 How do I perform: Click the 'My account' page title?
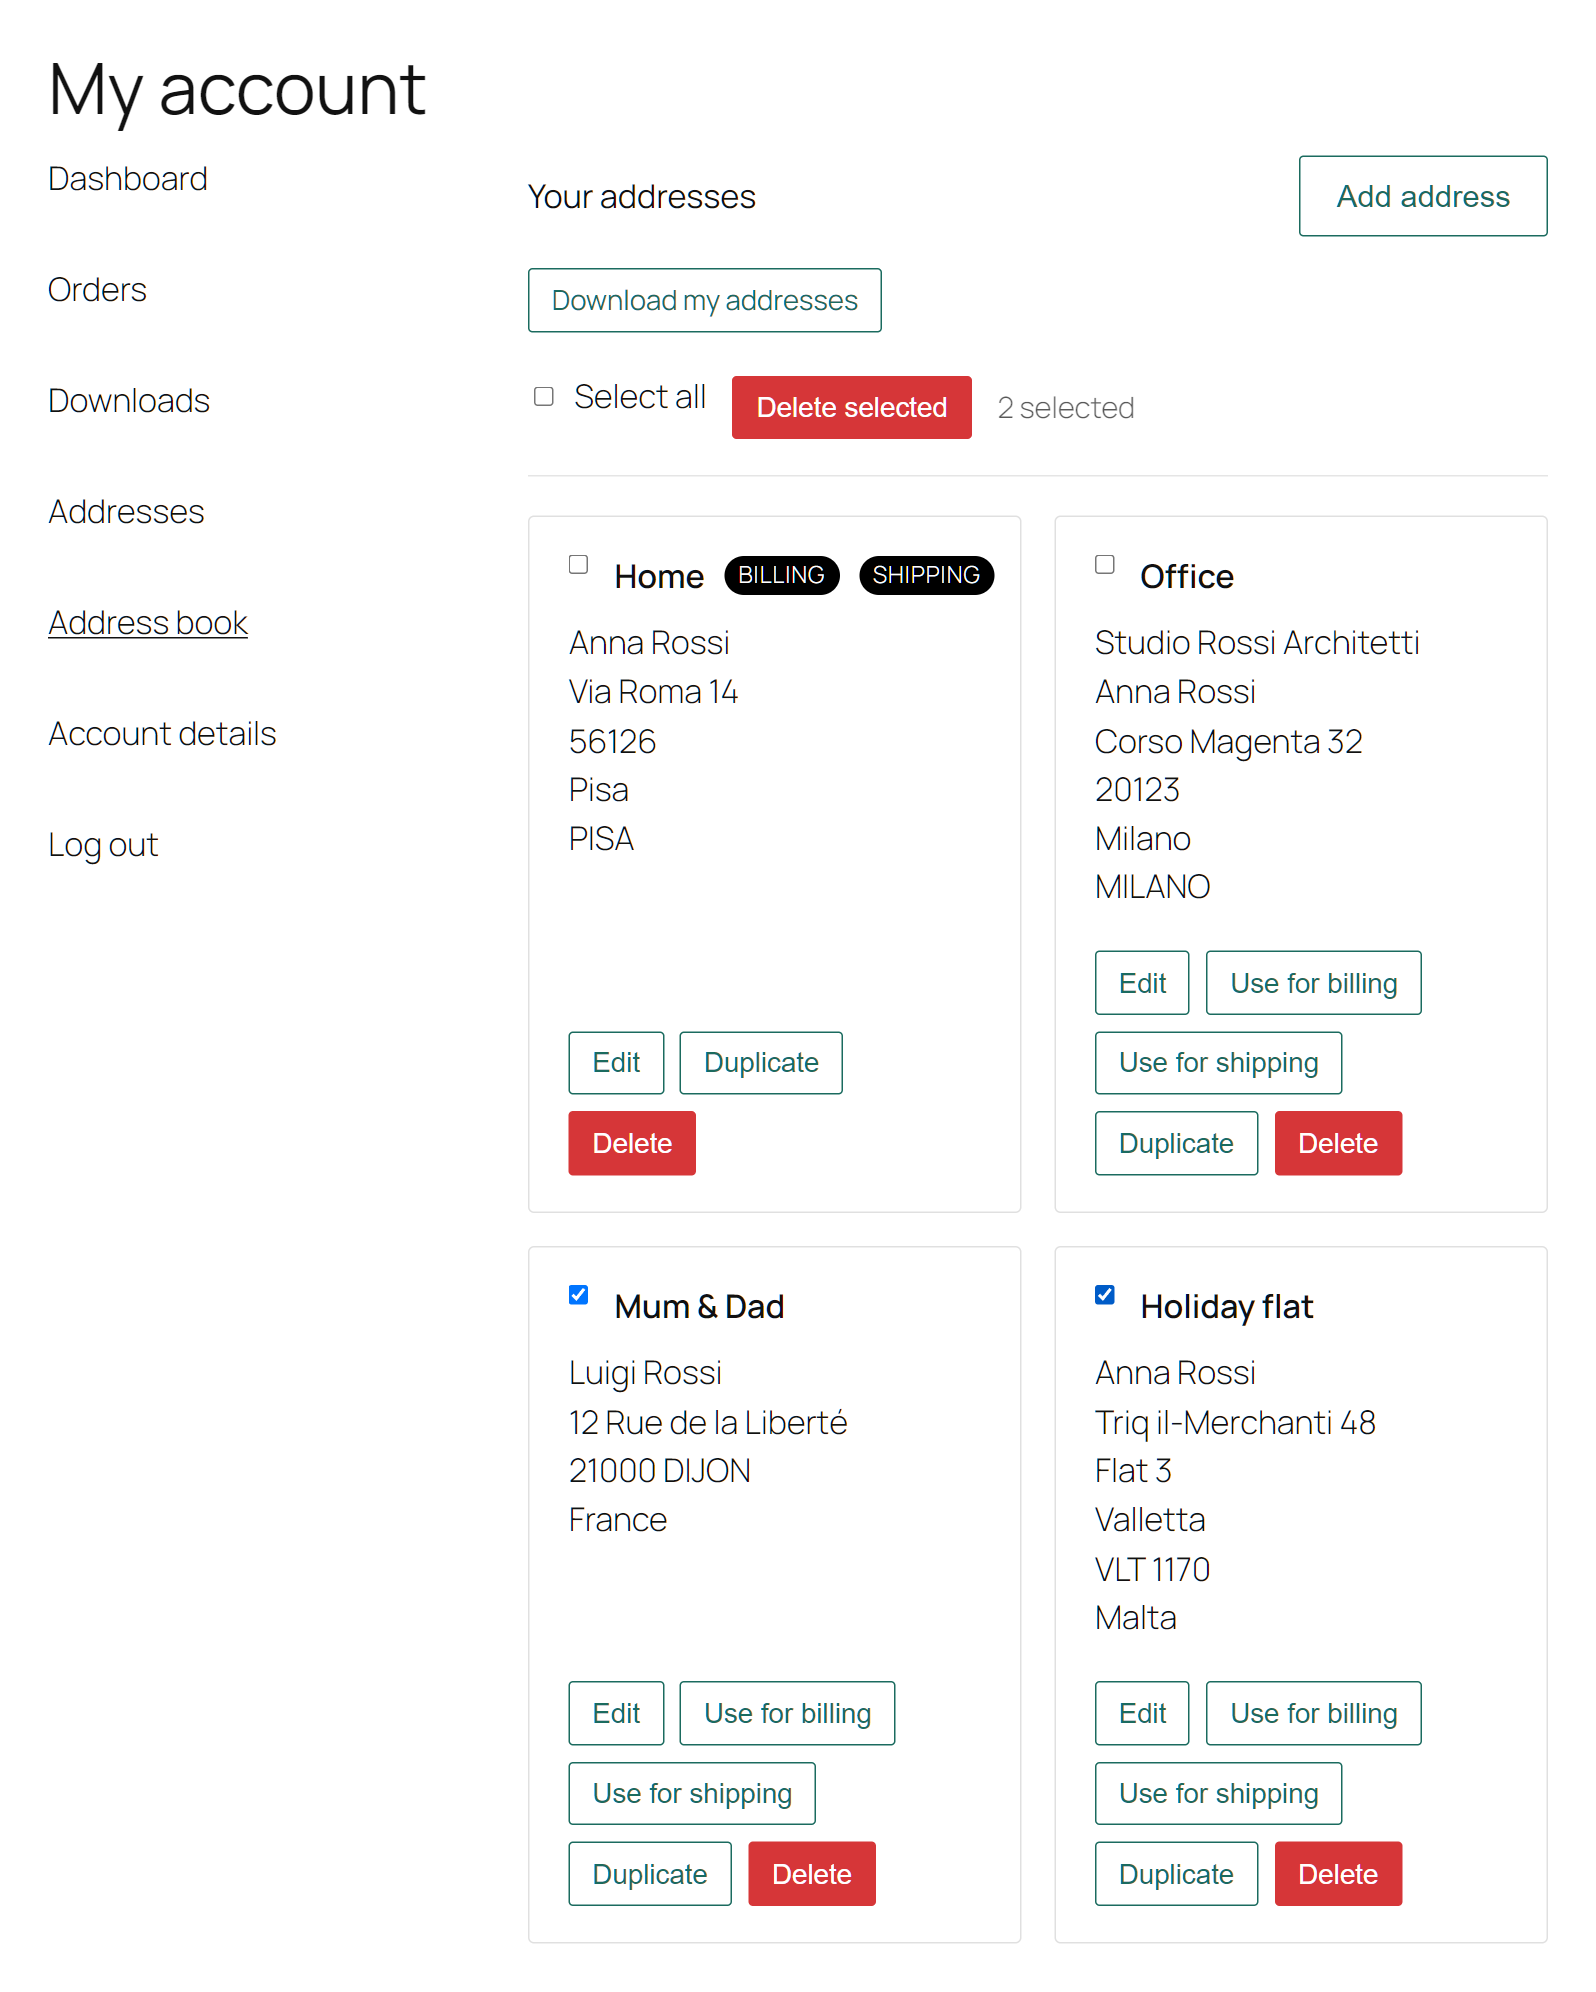pyautogui.click(x=237, y=90)
